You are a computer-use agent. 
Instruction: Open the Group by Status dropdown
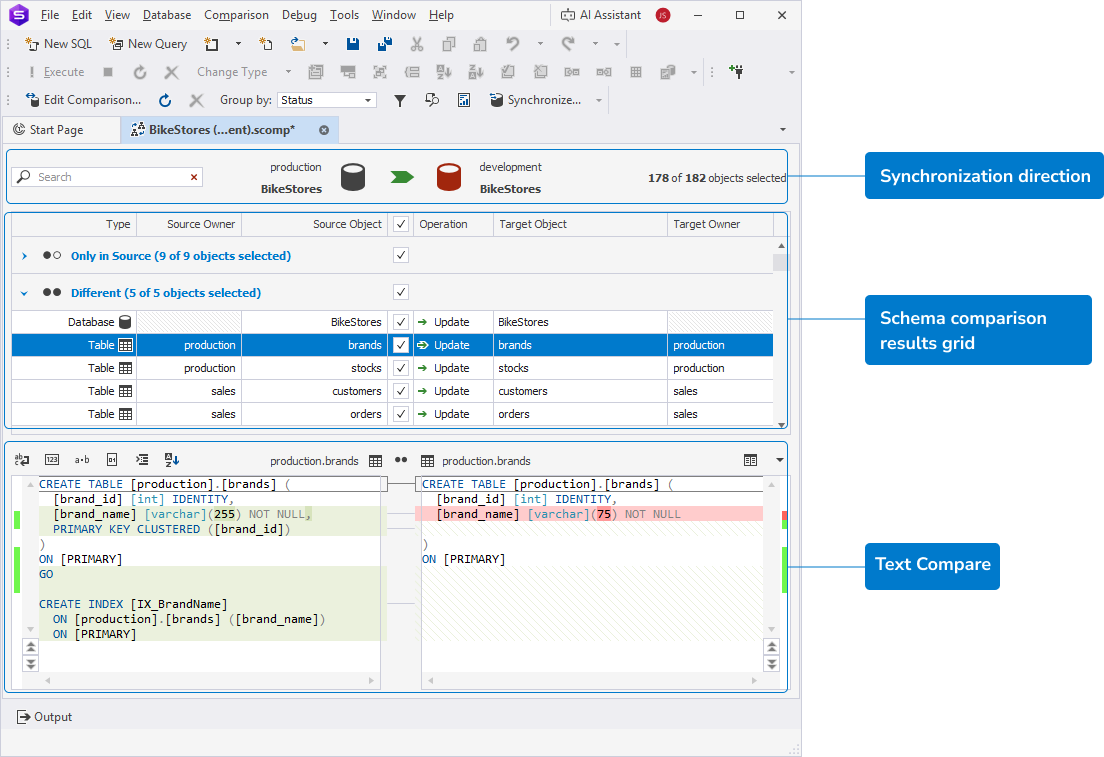click(367, 100)
